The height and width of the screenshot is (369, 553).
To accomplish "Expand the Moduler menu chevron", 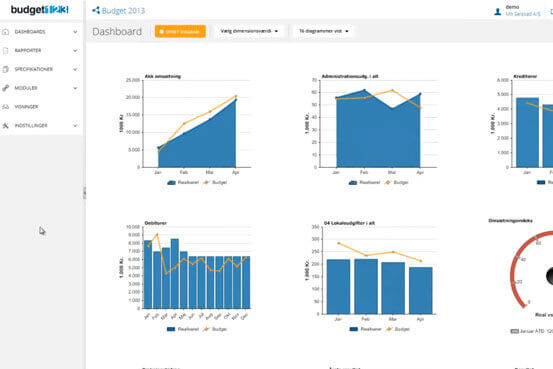I will pyautogui.click(x=75, y=88).
